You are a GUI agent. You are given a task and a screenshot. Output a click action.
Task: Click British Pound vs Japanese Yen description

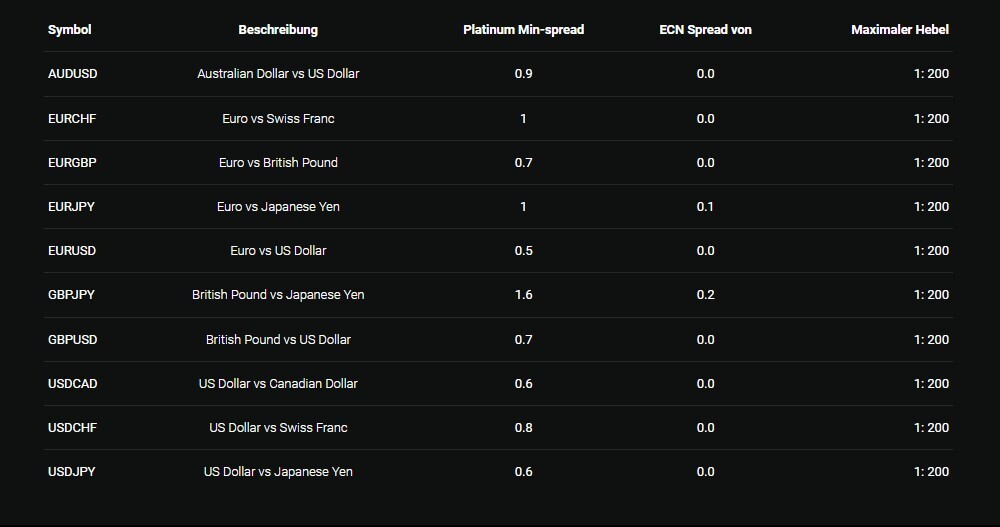[x=278, y=295]
